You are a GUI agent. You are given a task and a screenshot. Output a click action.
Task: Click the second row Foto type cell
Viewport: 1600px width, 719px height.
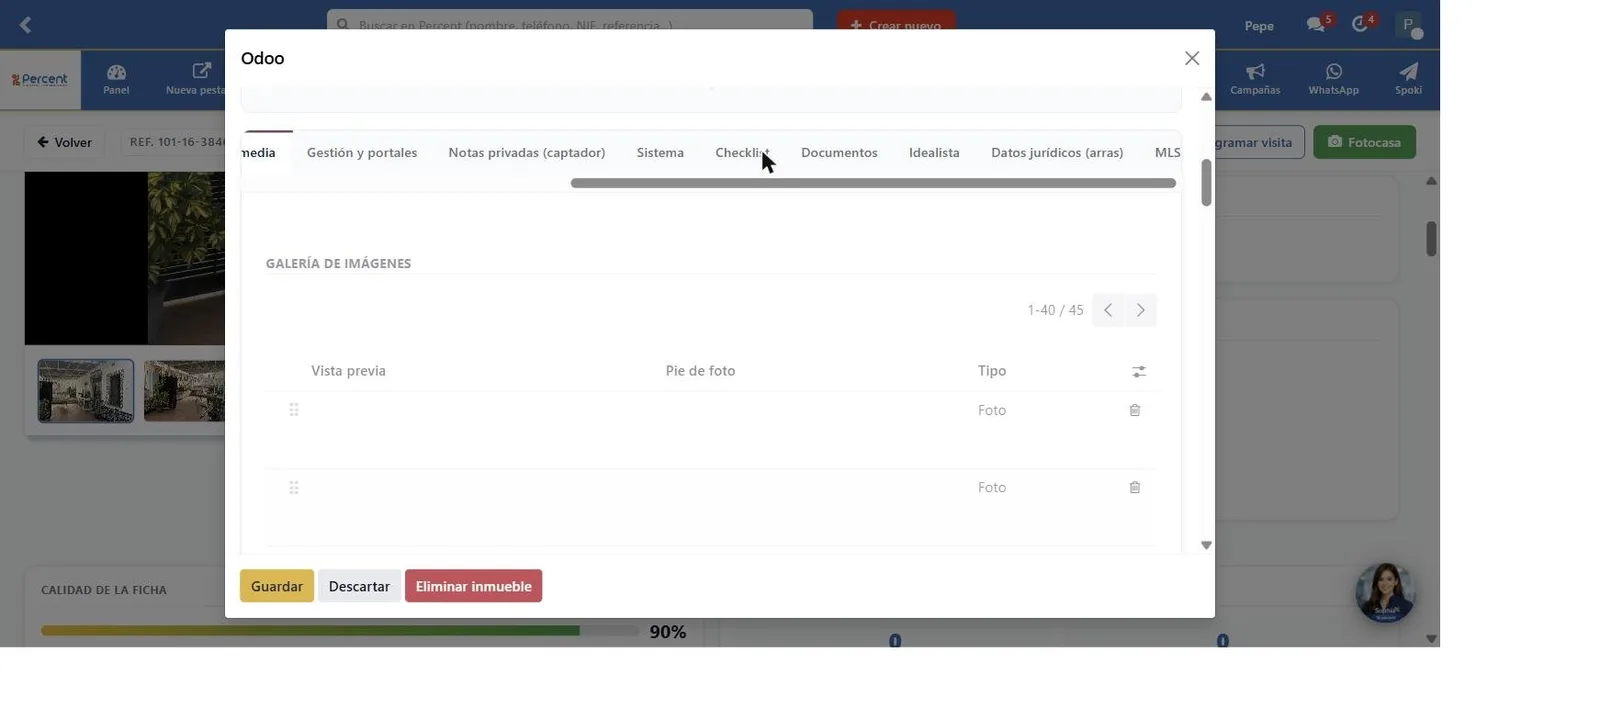point(992,487)
